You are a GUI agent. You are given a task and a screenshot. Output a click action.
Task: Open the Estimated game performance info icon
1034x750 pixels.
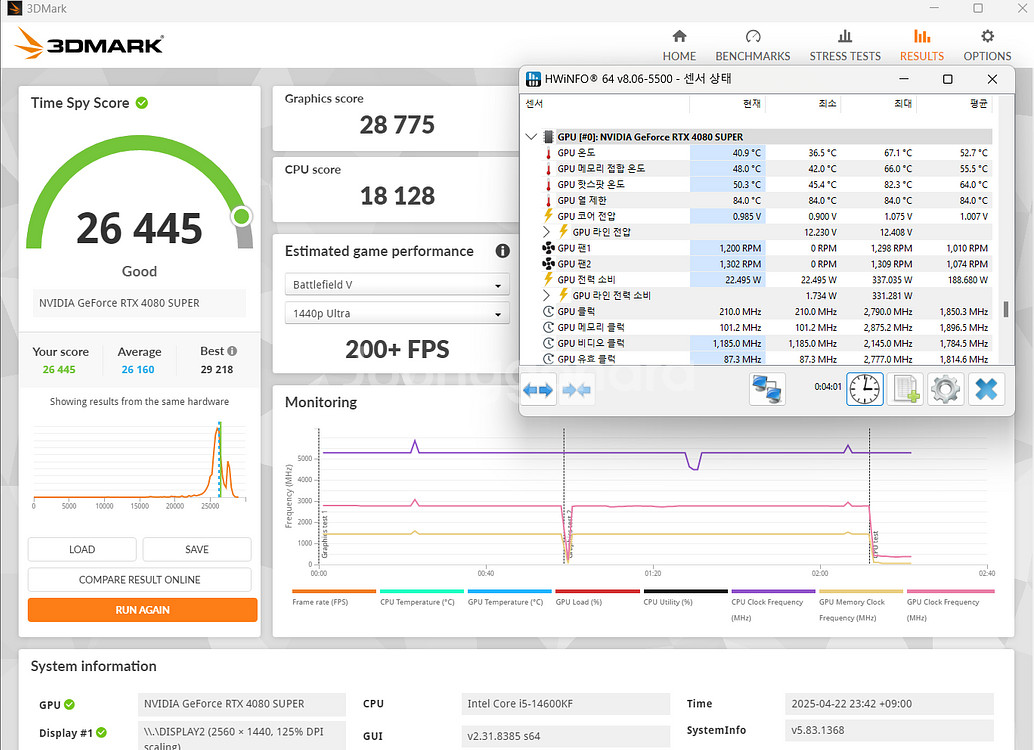(x=502, y=251)
